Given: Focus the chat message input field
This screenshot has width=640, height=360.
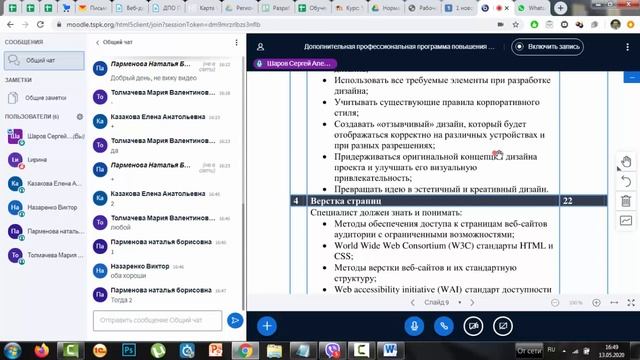Looking at the screenshot, I should [x=158, y=320].
